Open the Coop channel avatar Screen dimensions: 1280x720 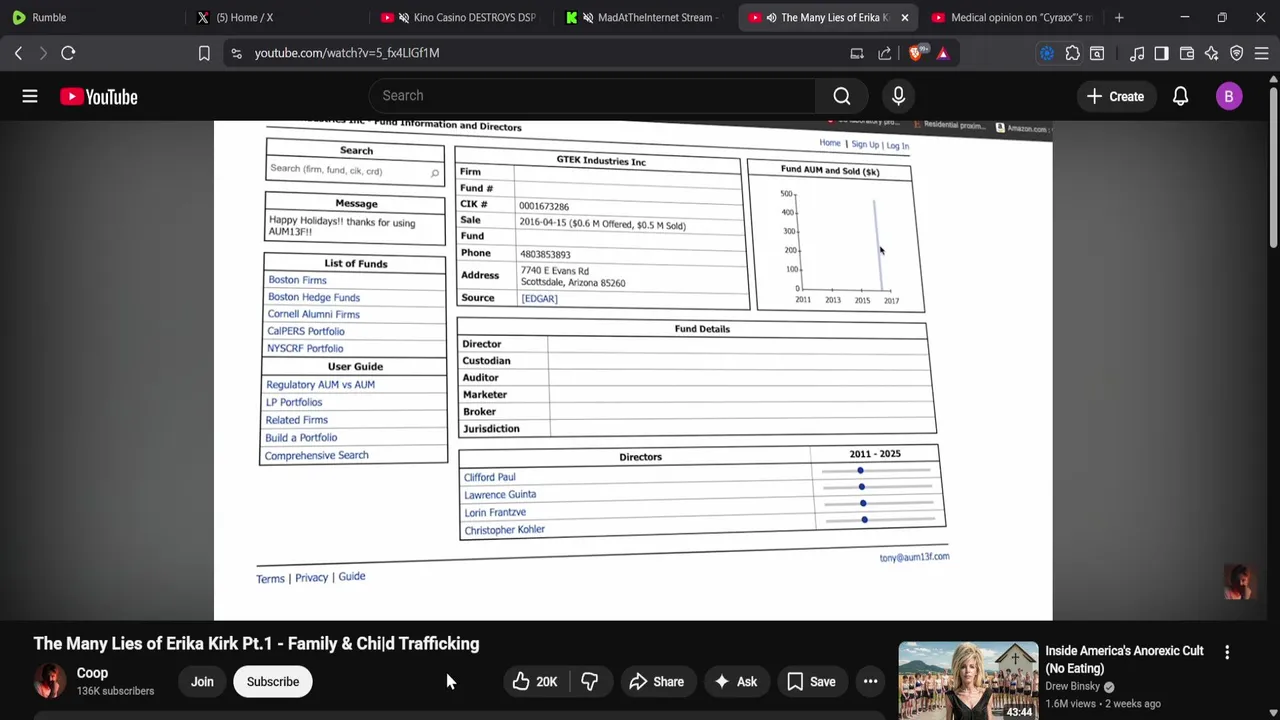(x=49, y=681)
